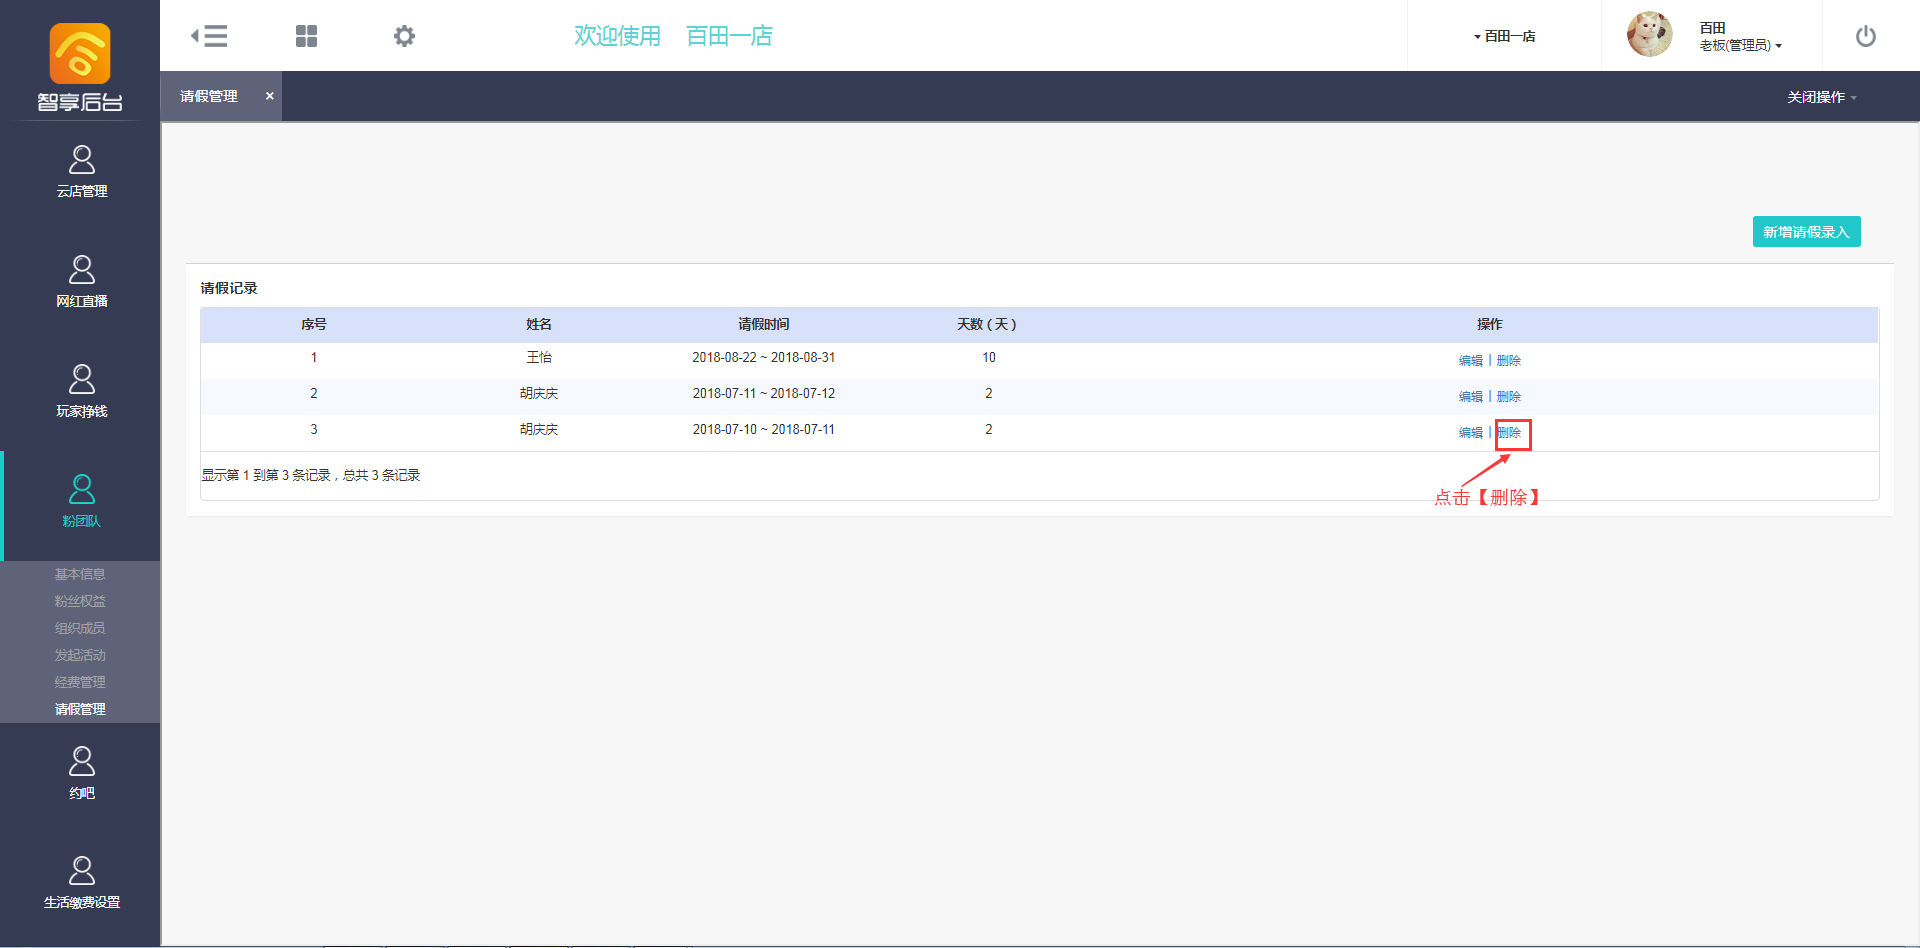This screenshot has width=1920, height=948.
Task: Select 请假管理 submenu item
Action: coord(80,709)
